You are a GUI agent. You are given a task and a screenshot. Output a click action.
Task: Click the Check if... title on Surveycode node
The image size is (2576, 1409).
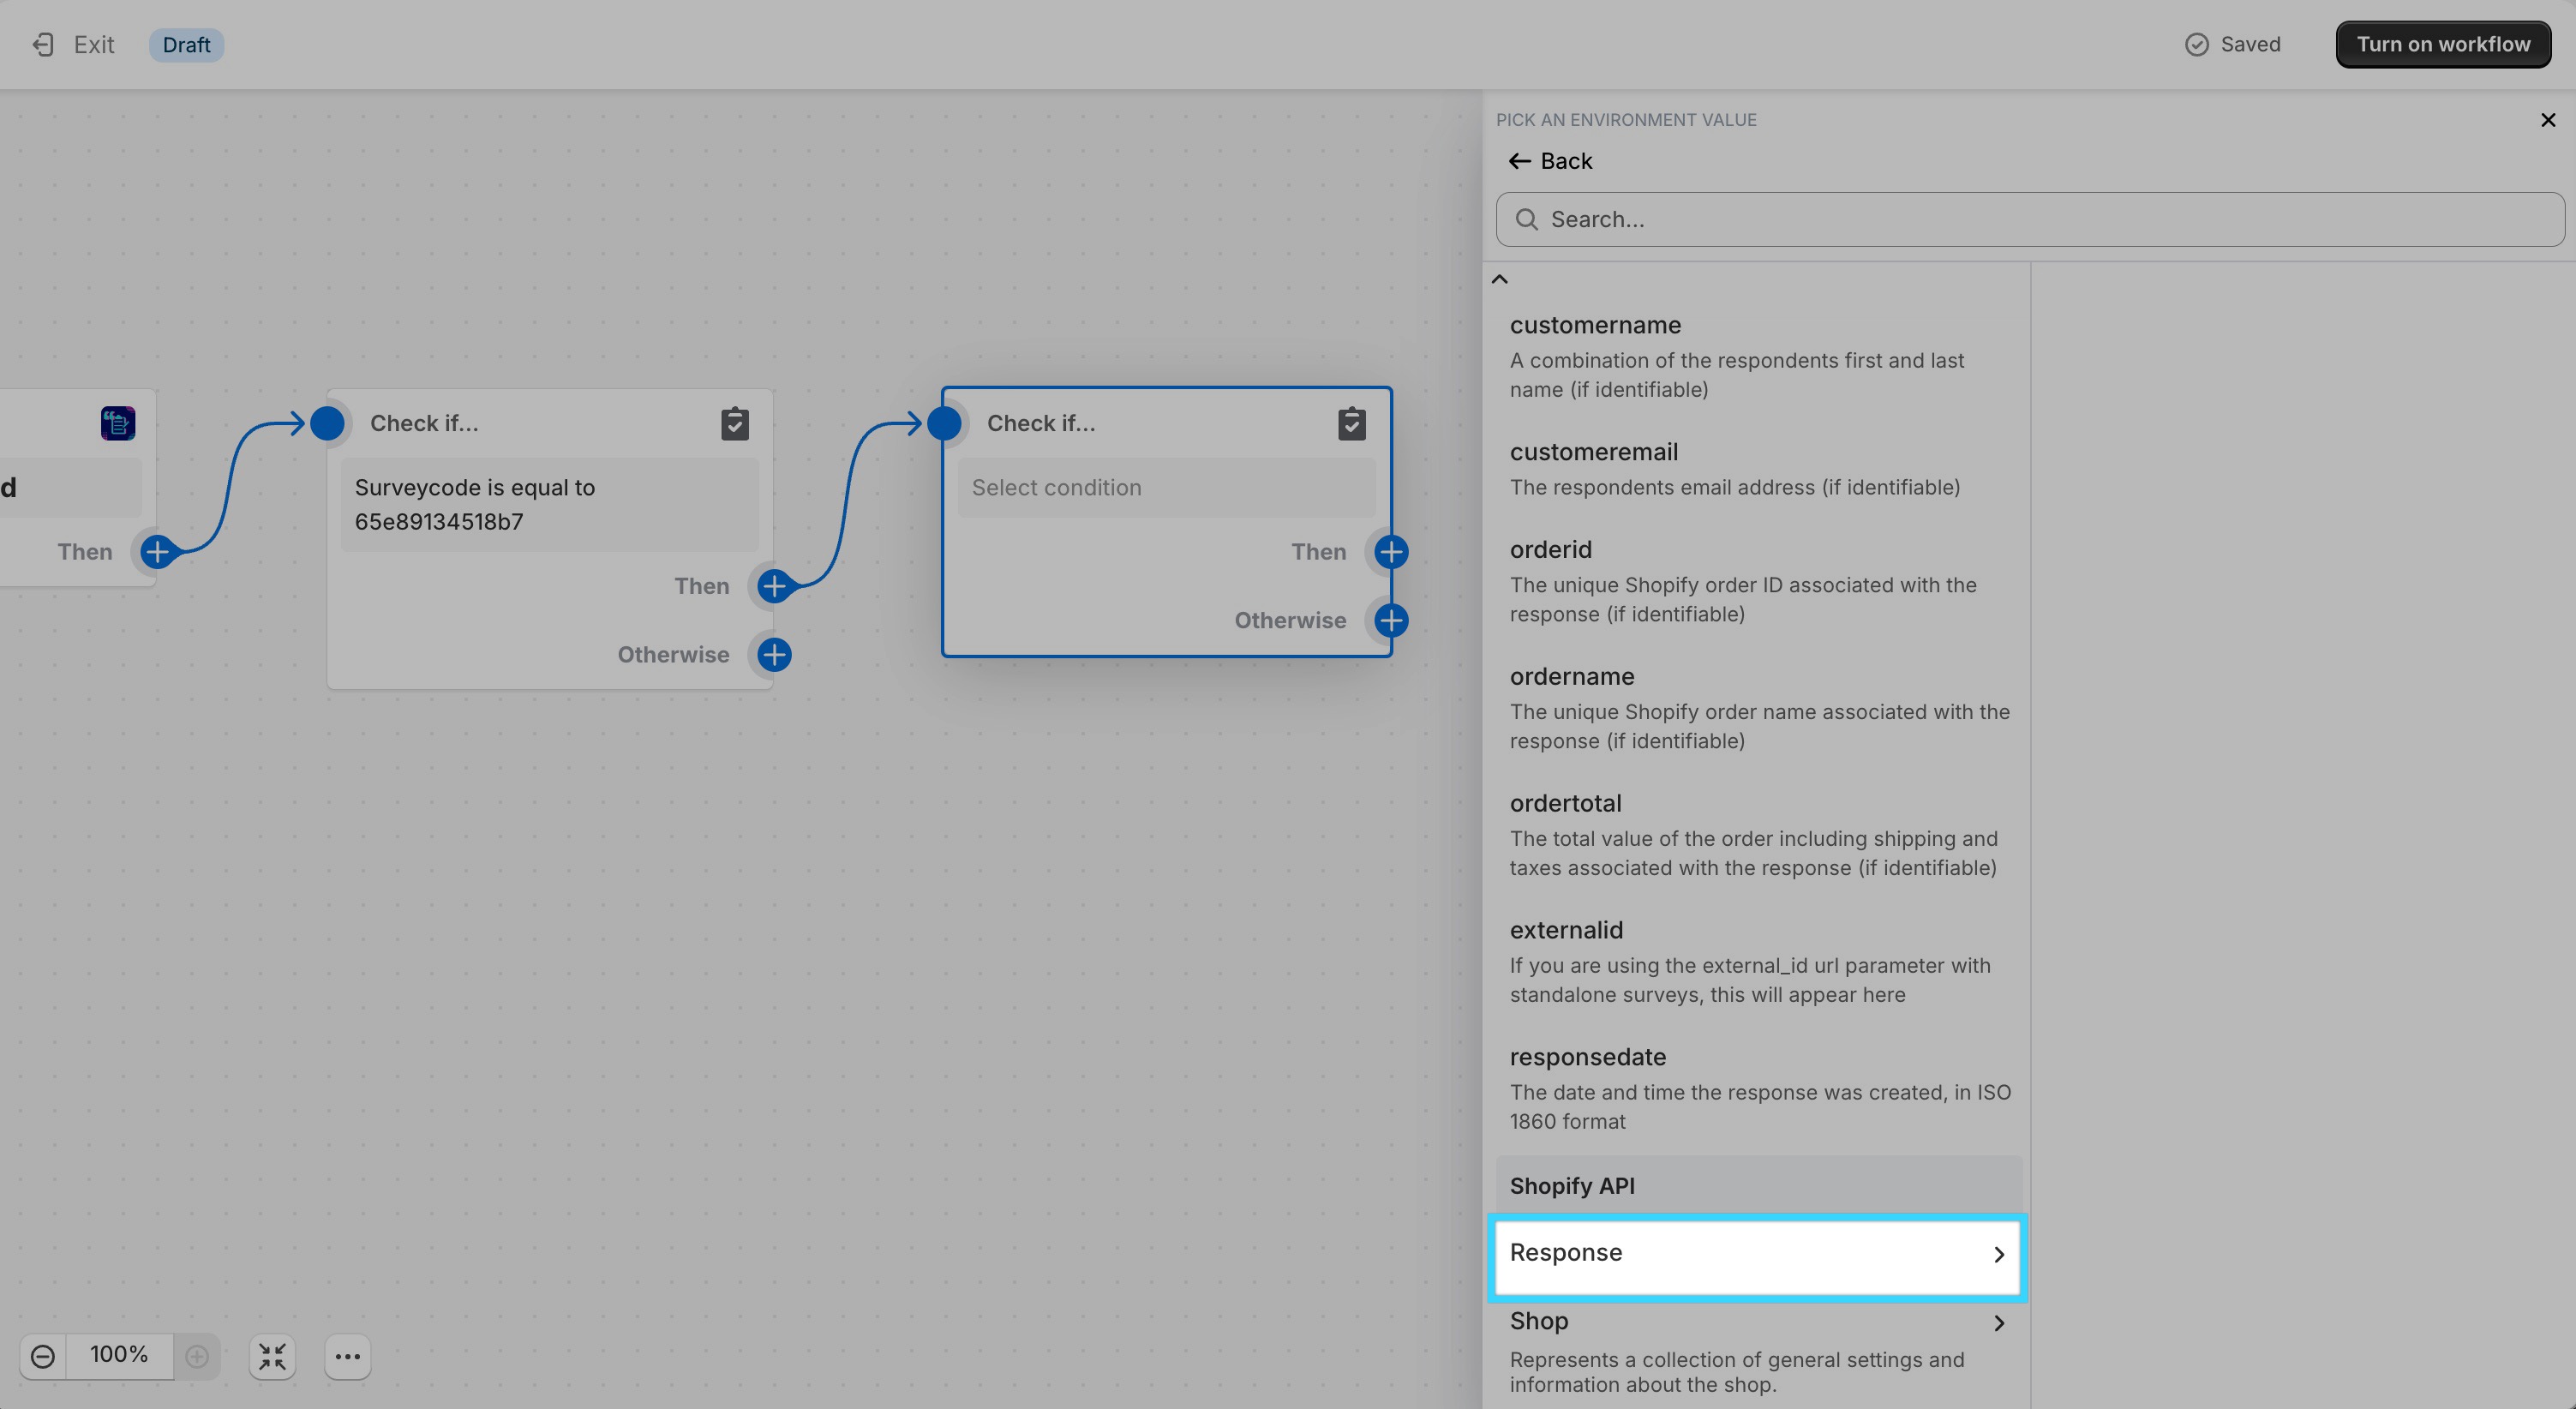(424, 423)
